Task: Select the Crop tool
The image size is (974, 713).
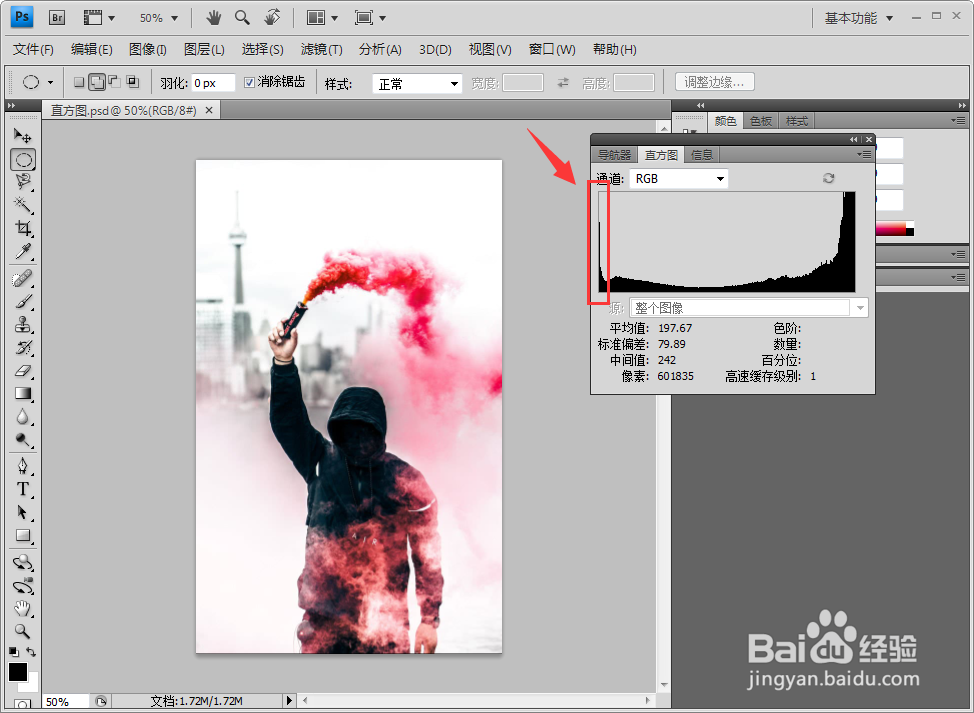Action: click(23, 228)
